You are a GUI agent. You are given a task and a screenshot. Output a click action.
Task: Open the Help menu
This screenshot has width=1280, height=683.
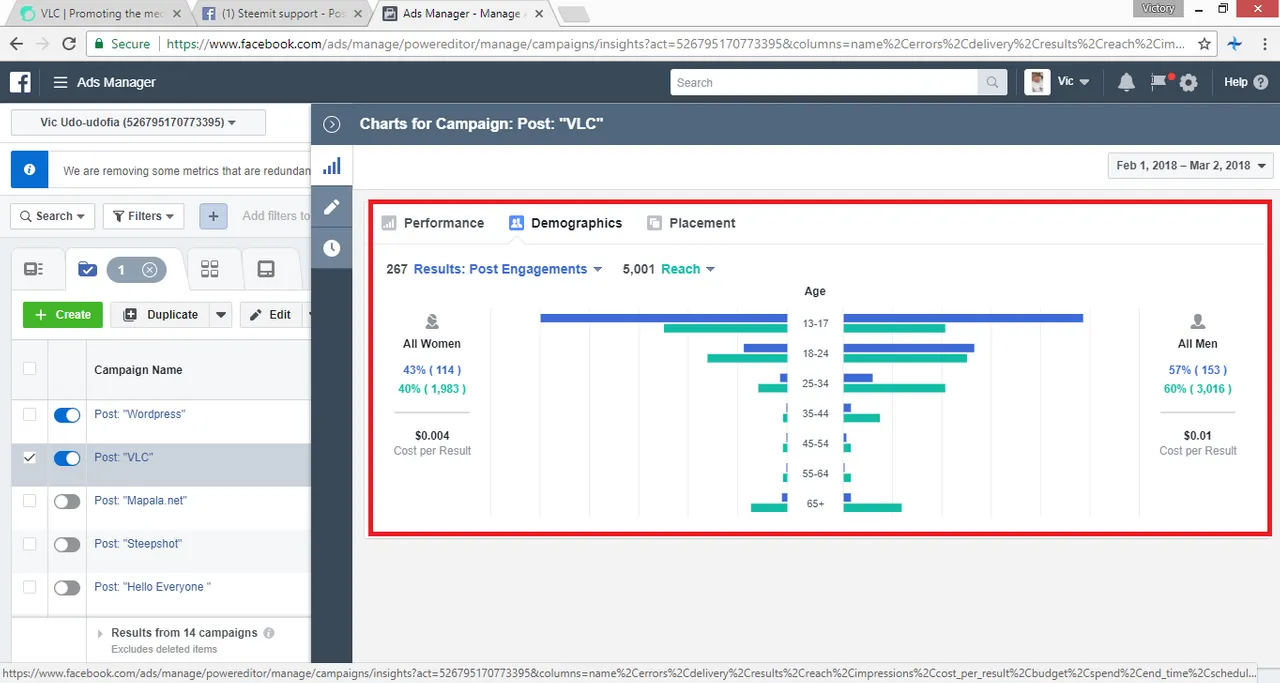(x=1246, y=82)
